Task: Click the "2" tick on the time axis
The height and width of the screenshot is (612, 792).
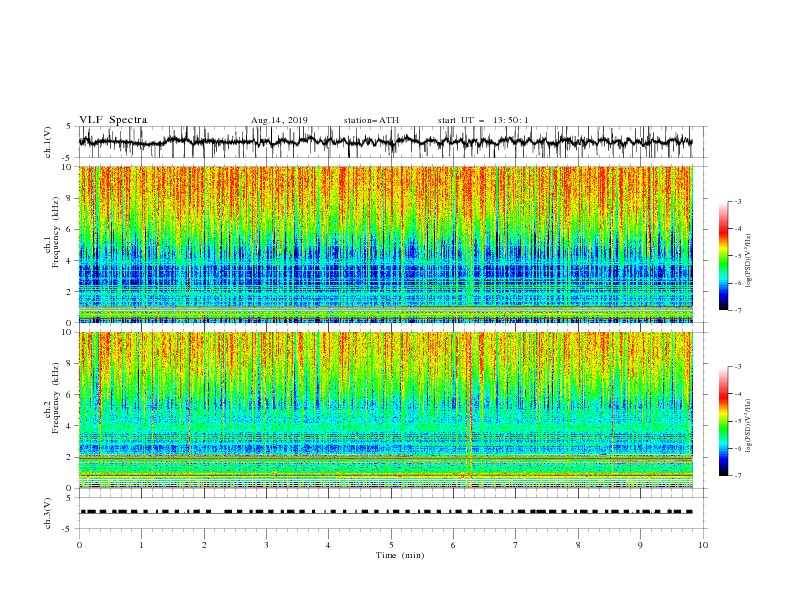Action: tap(204, 545)
